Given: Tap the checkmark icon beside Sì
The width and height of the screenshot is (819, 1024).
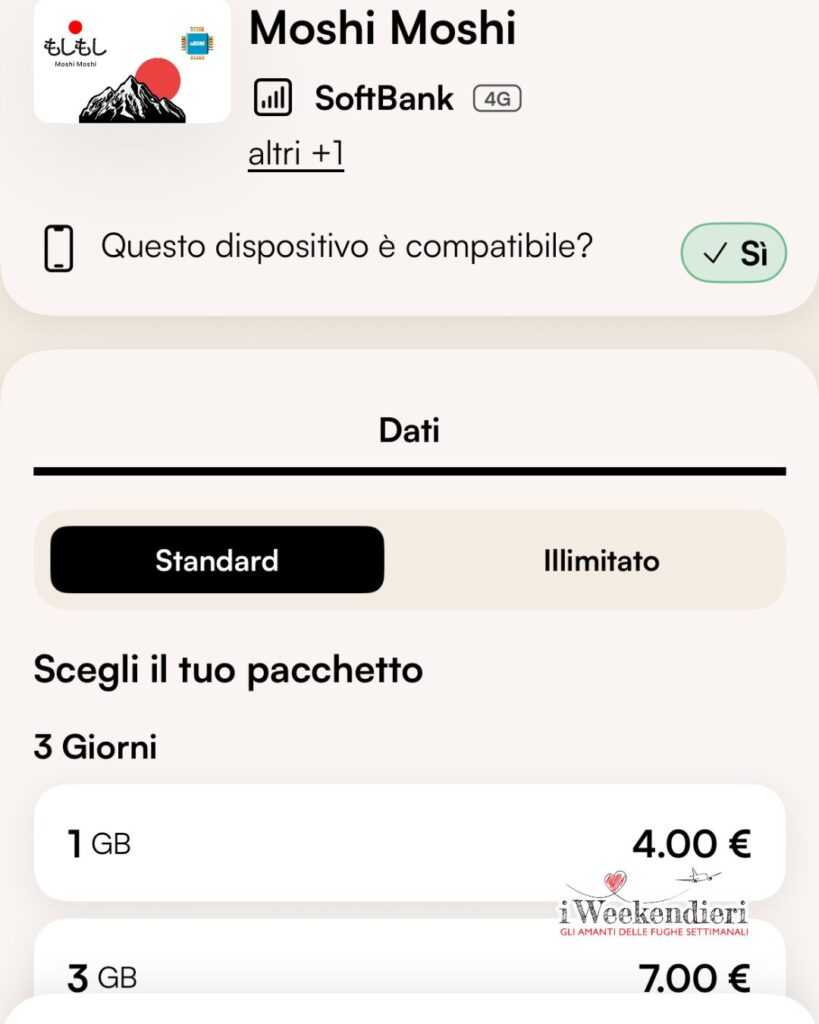Looking at the screenshot, I should click(x=714, y=254).
